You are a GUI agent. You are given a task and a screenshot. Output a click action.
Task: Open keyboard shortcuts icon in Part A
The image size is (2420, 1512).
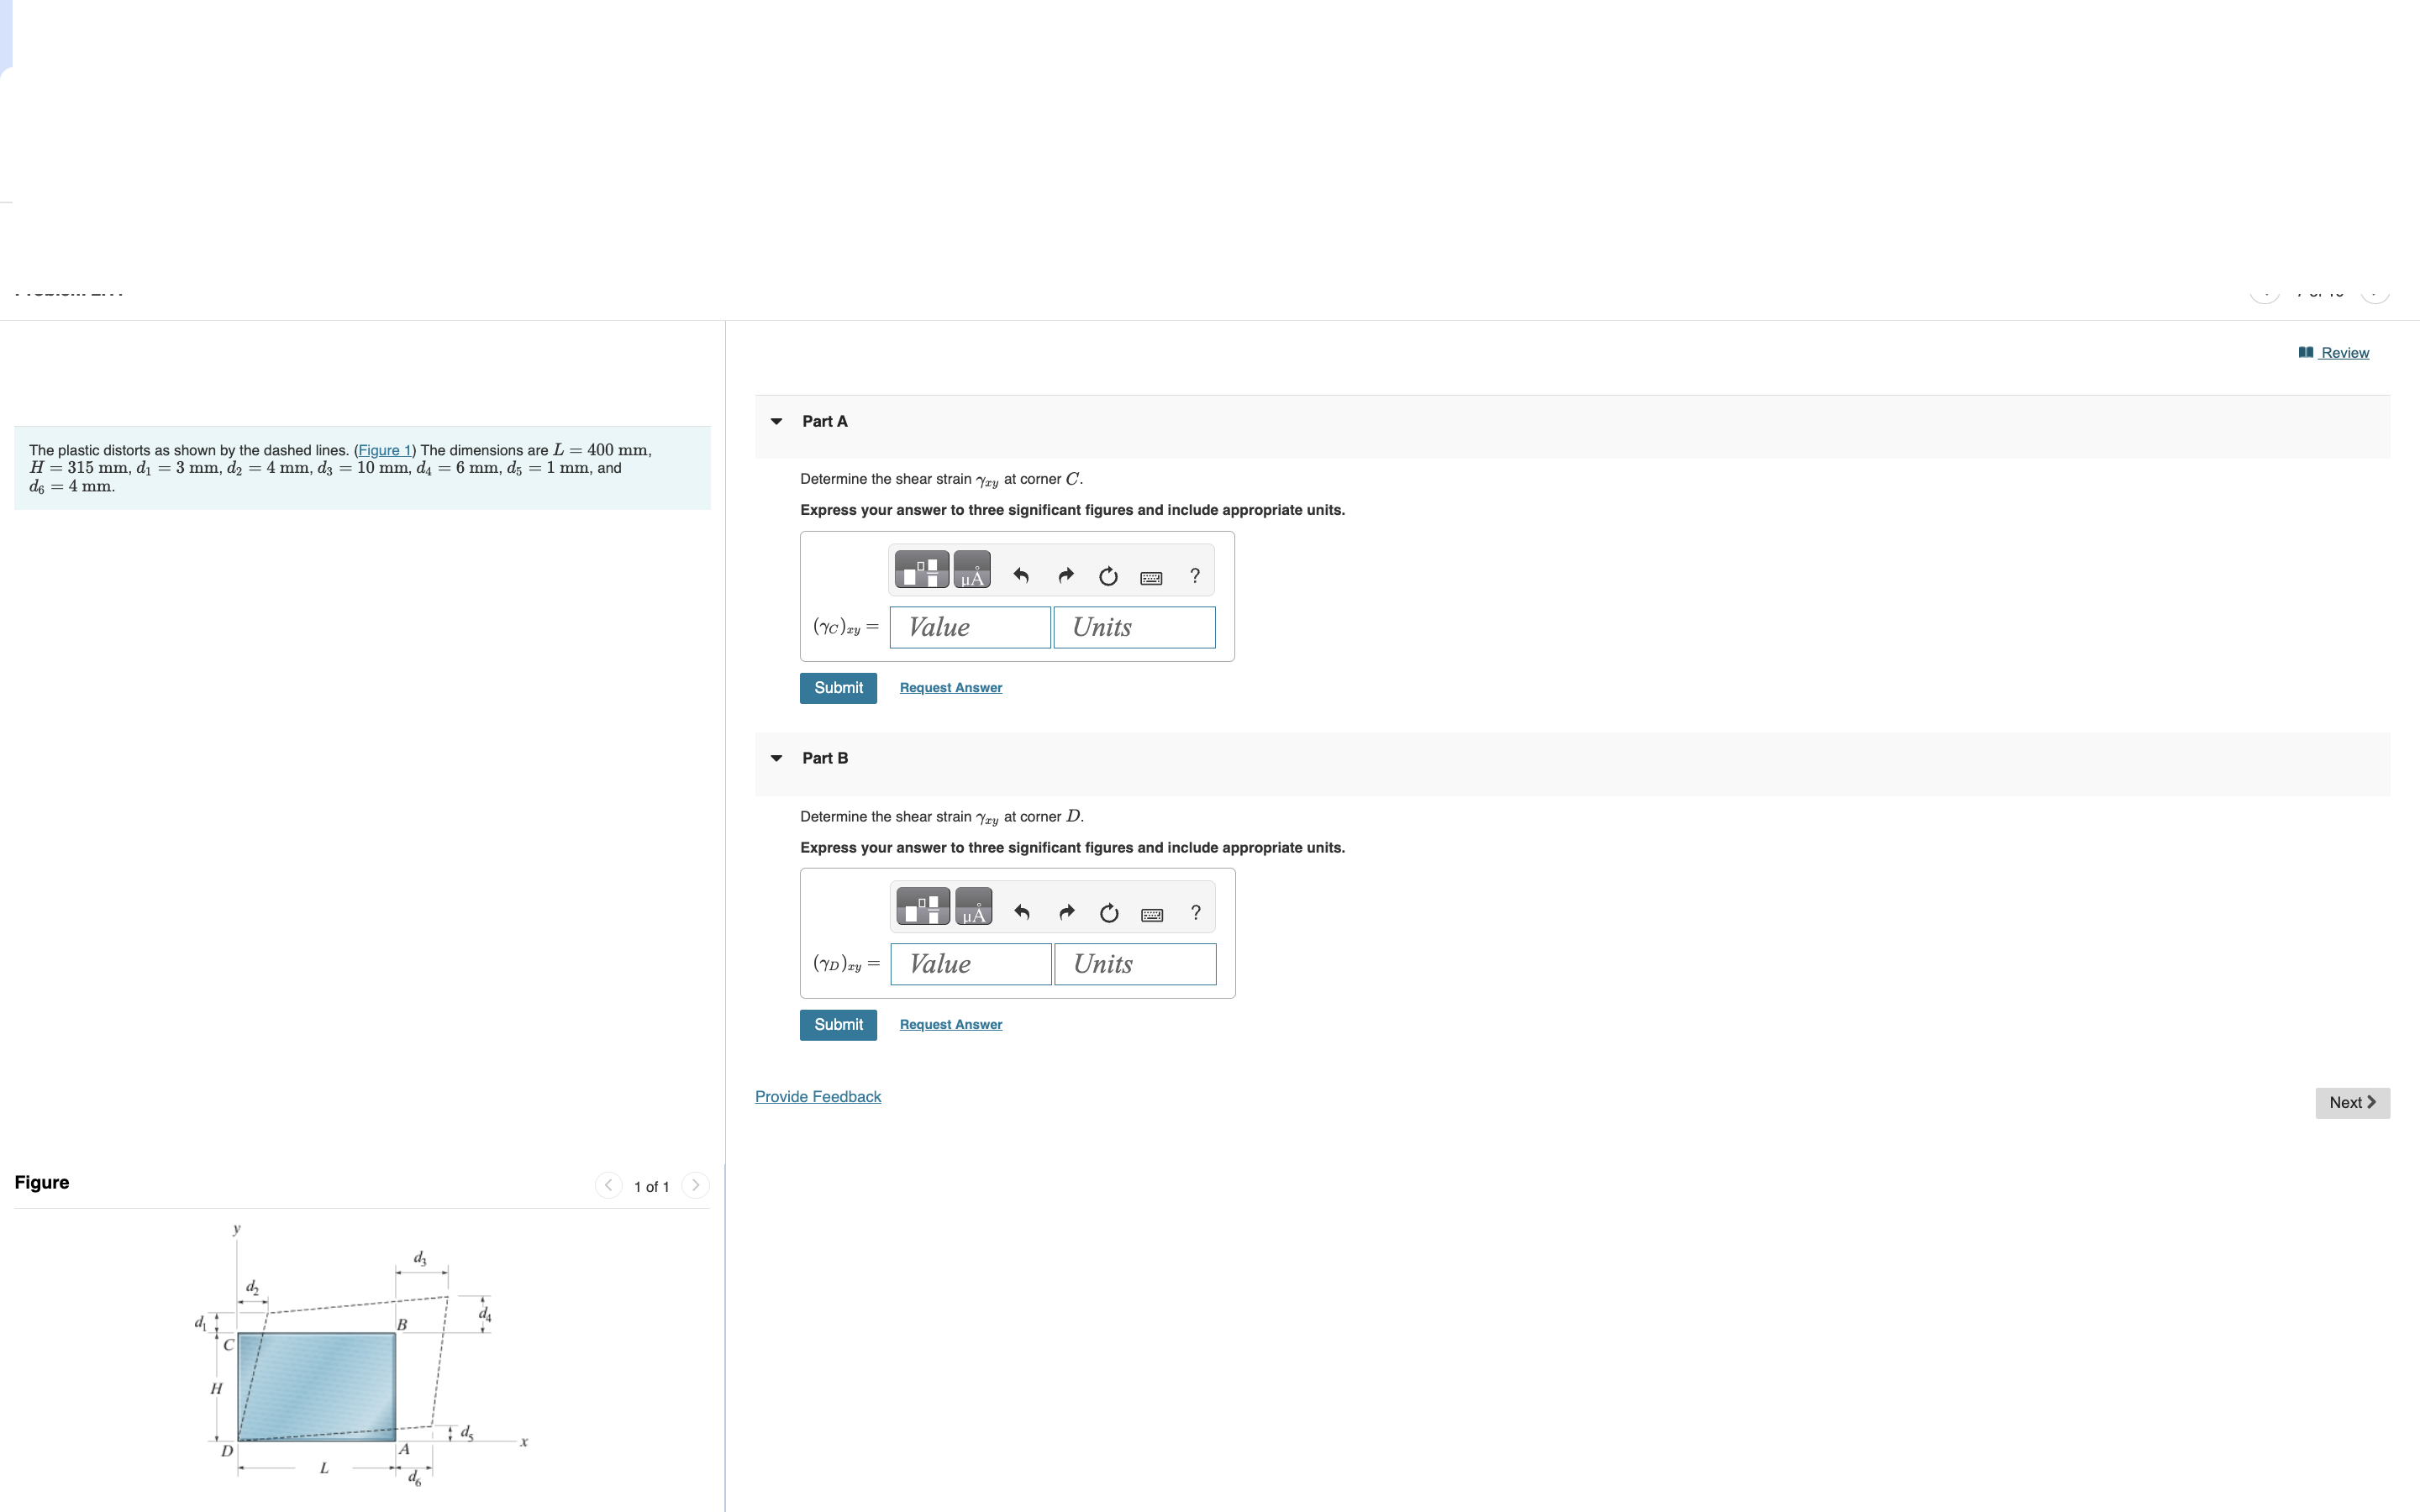[x=1151, y=578]
